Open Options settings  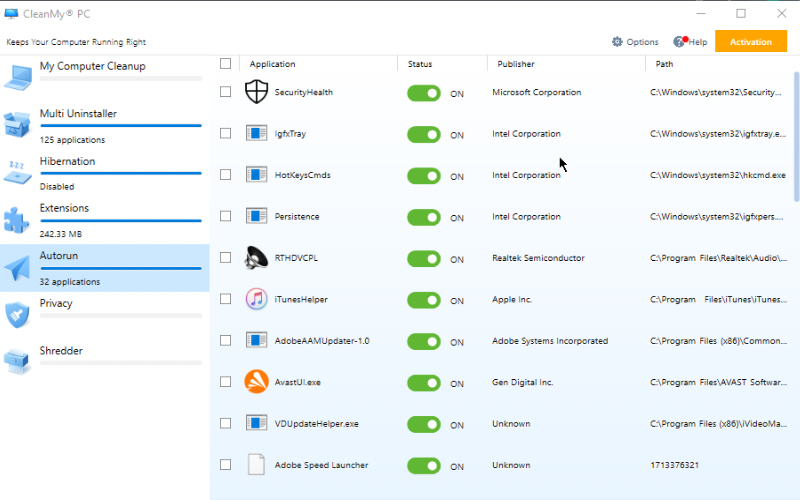(x=635, y=42)
